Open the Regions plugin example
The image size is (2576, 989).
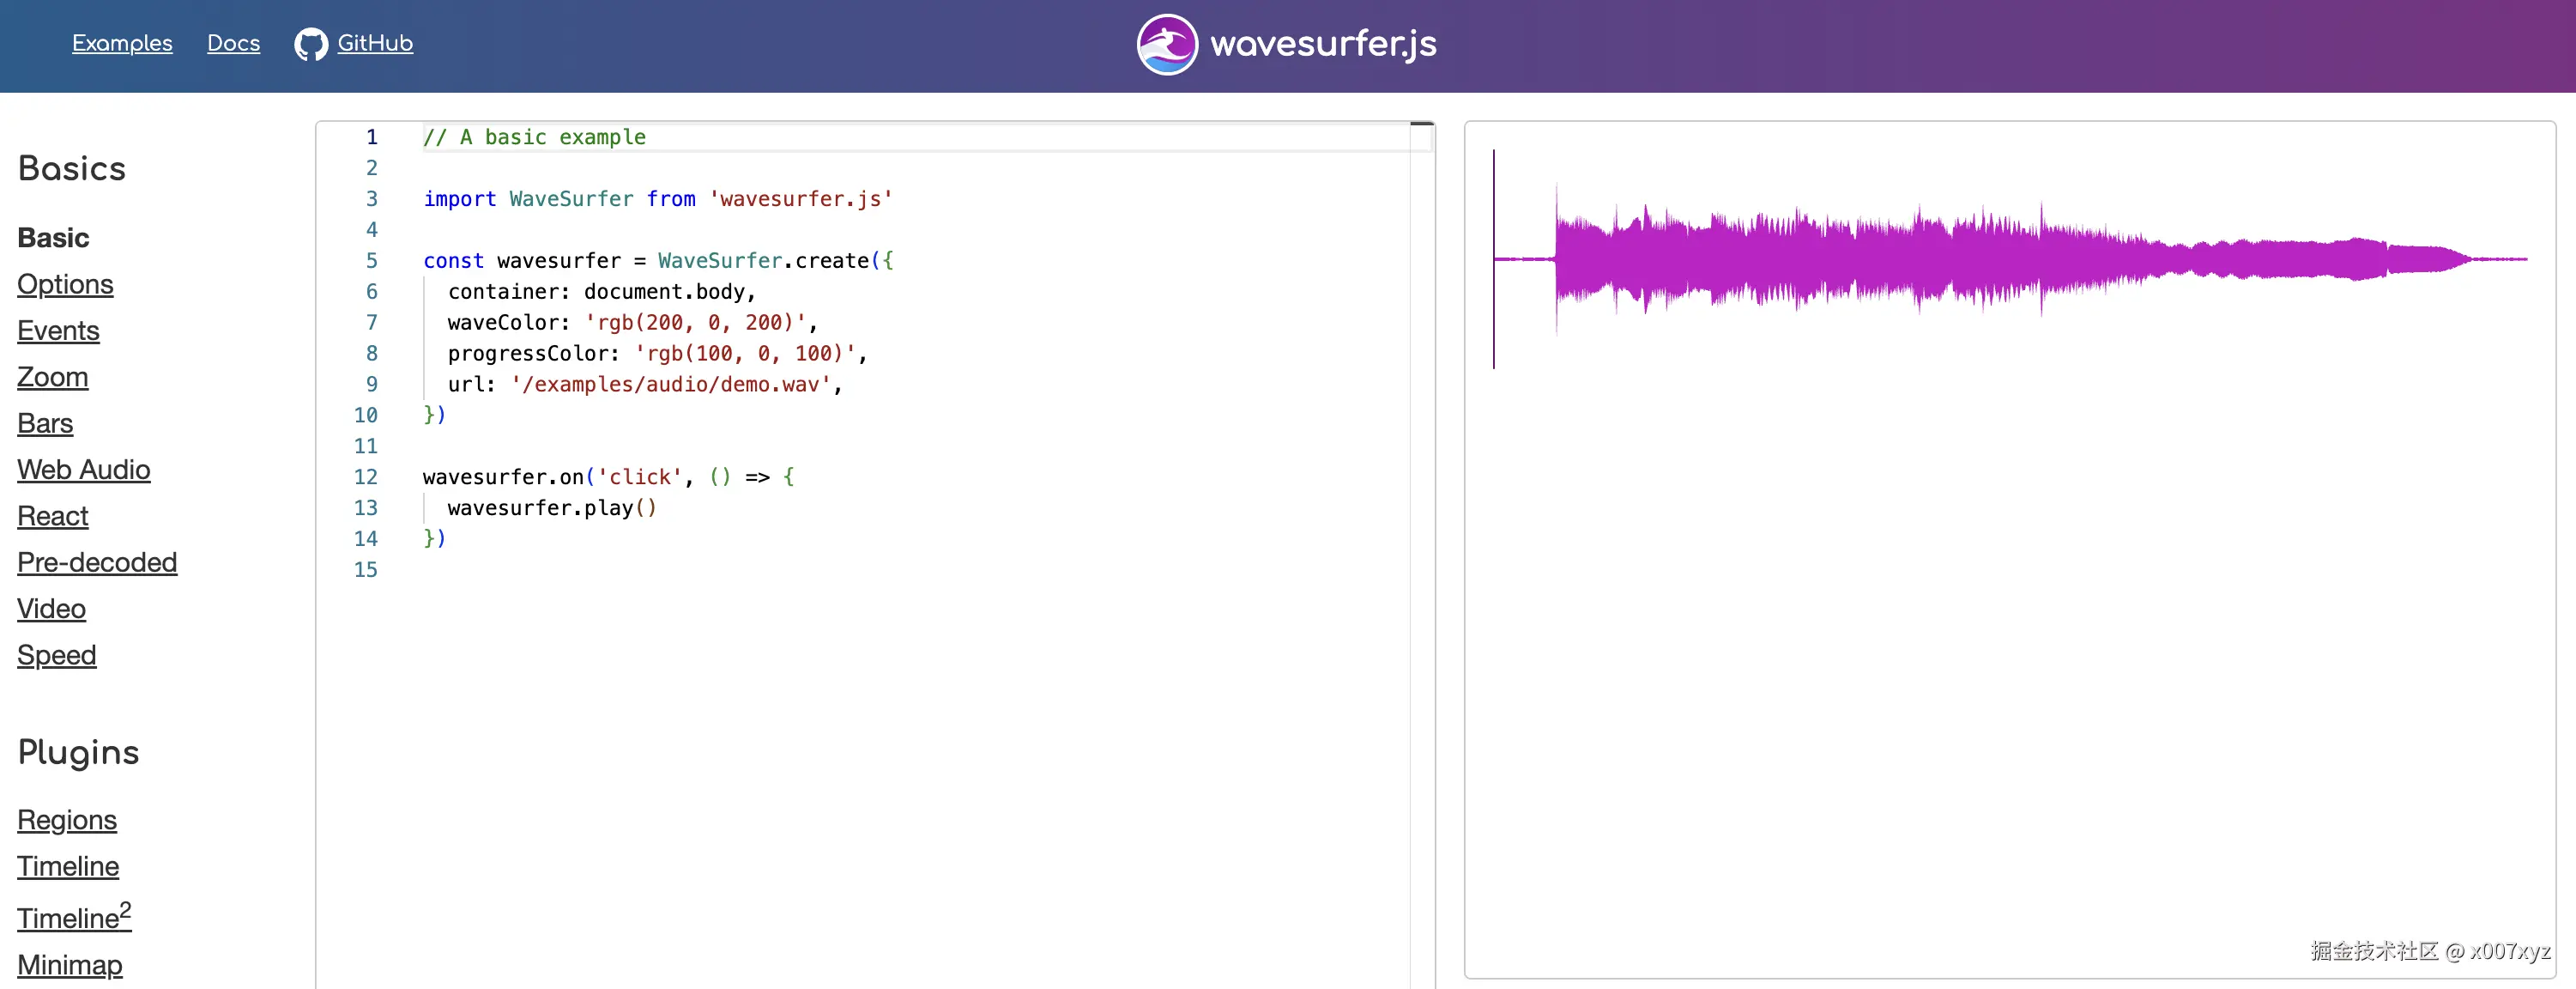[x=67, y=820]
